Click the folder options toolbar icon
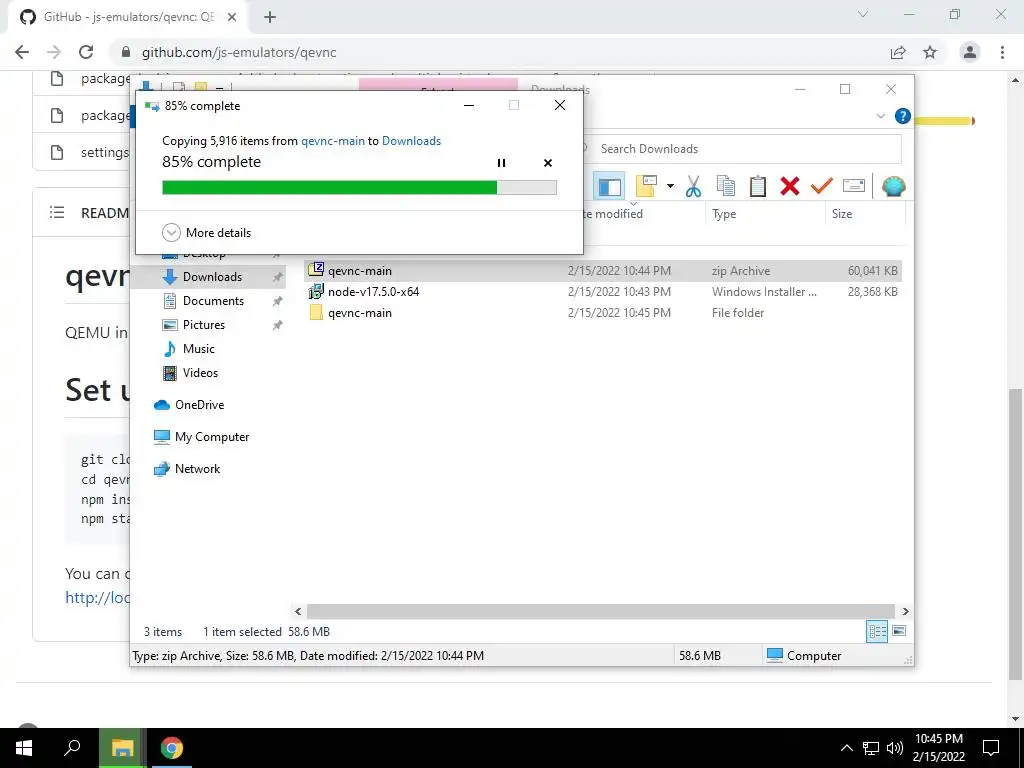 click(x=646, y=186)
